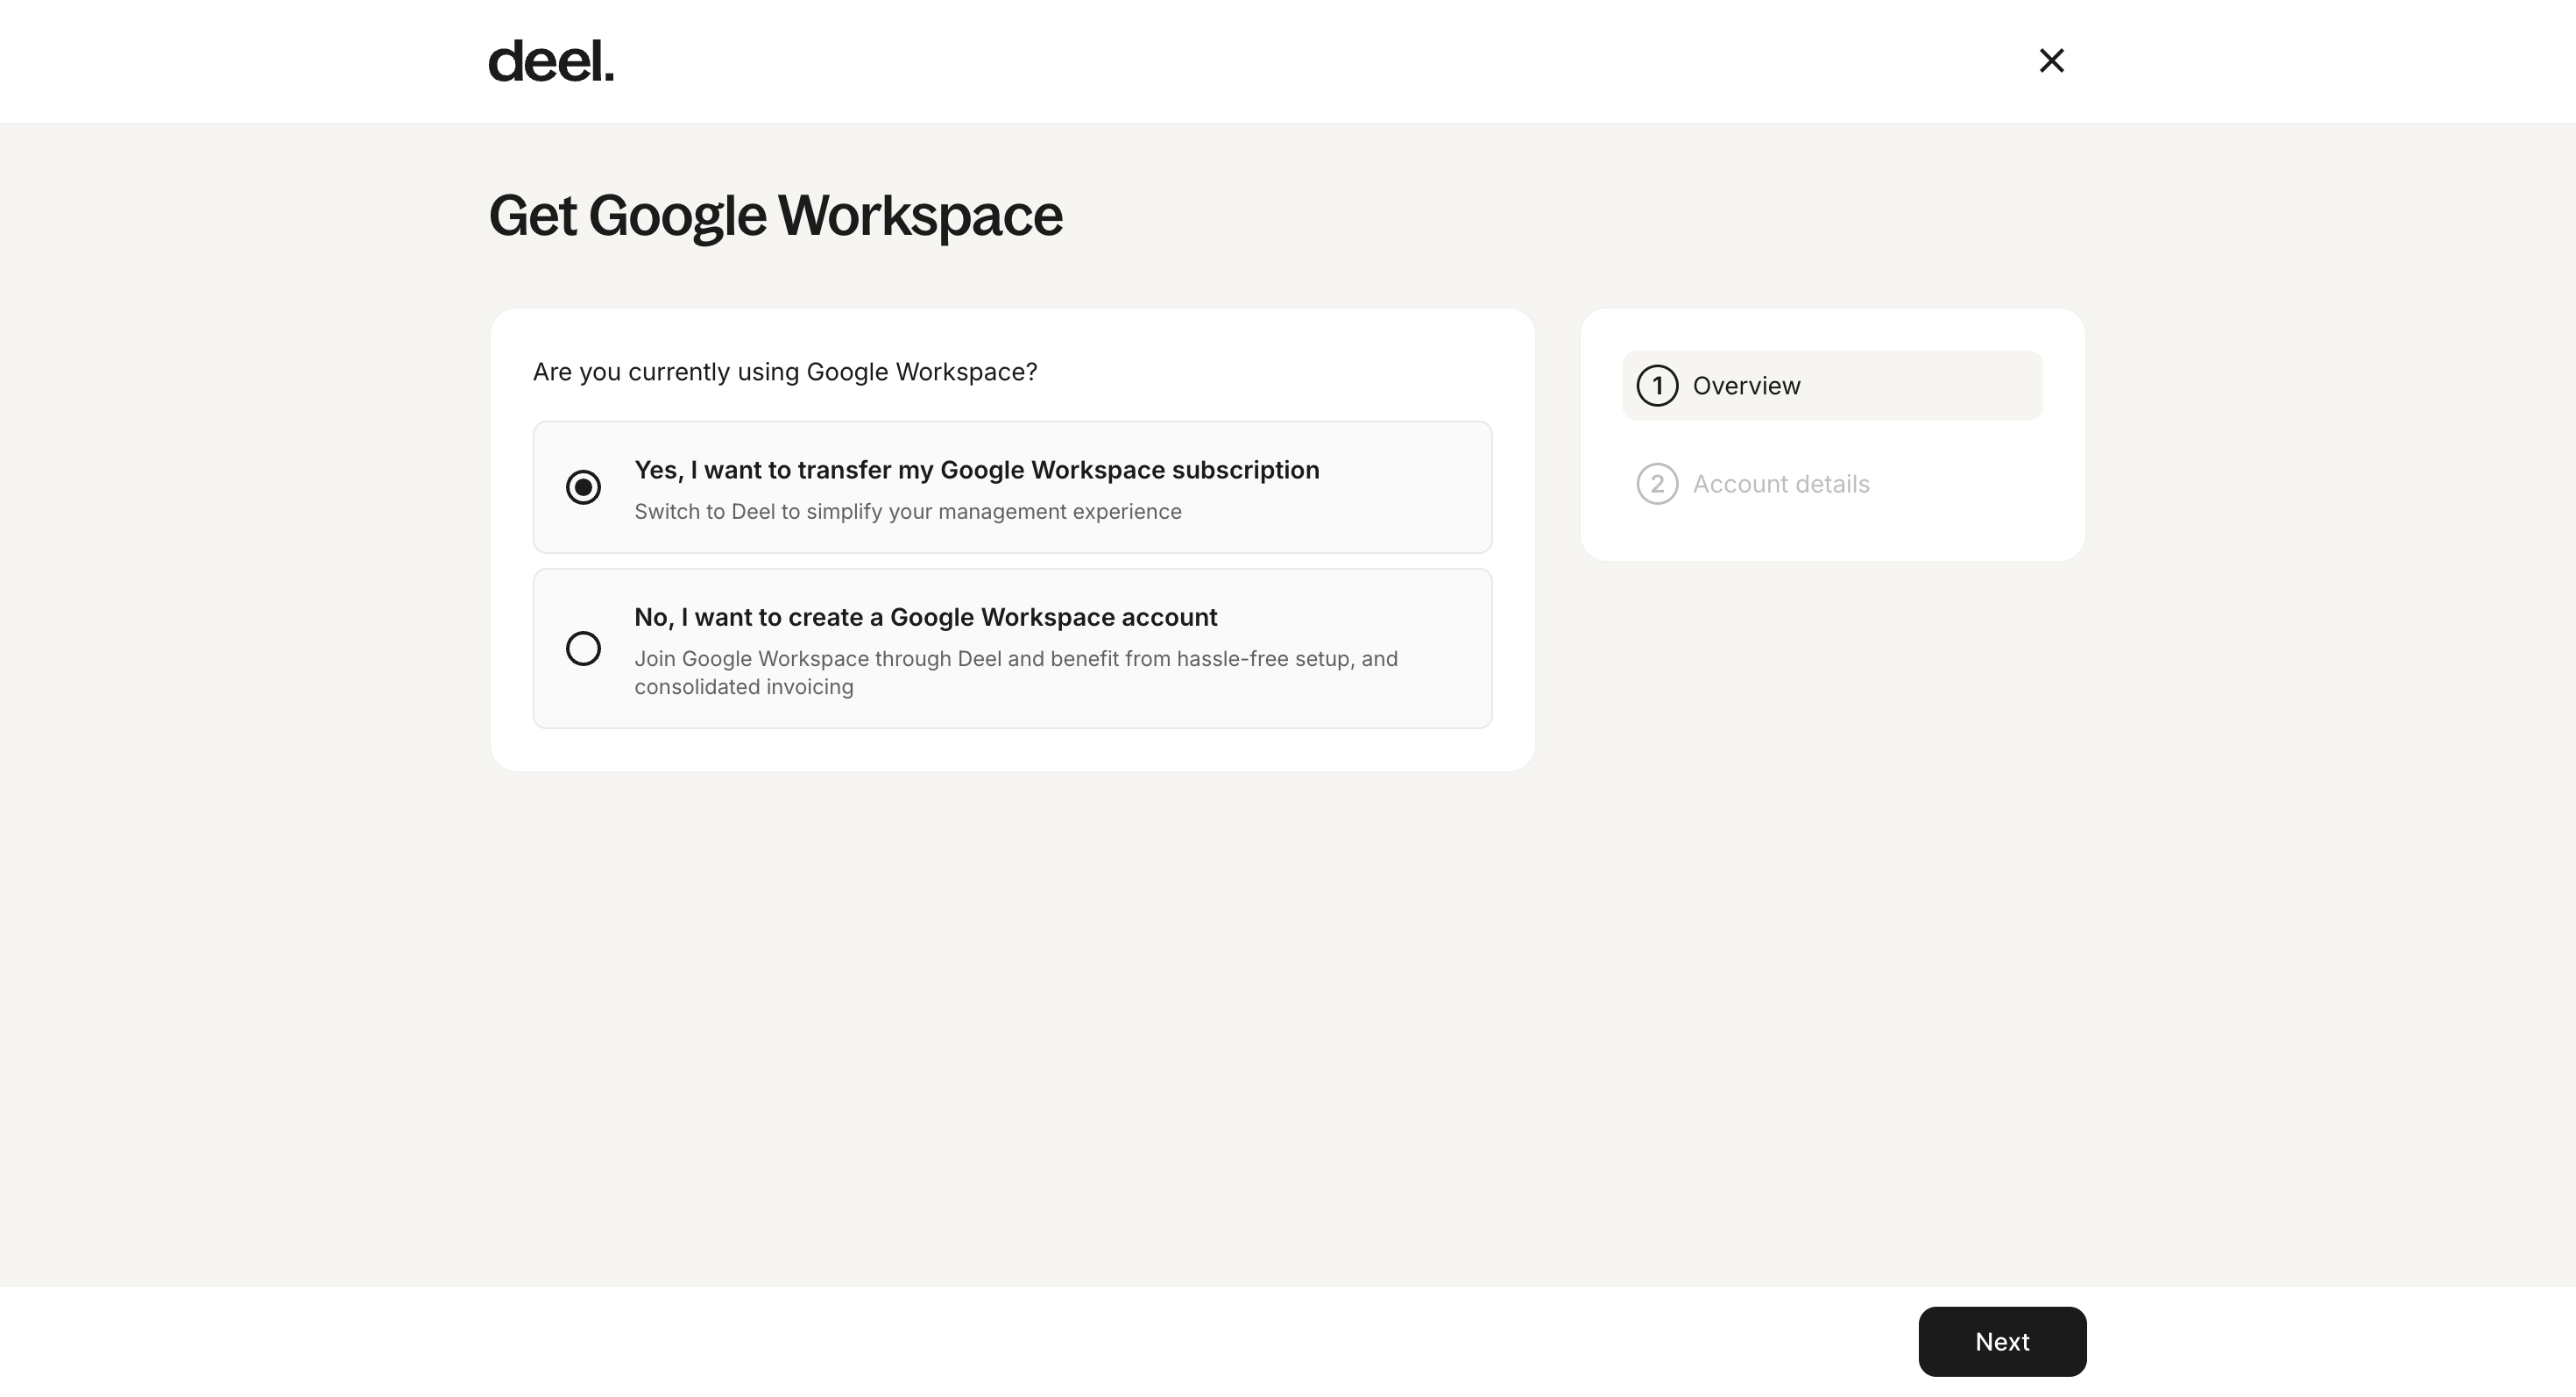2576x1397 pixels.
Task: Click the Next button
Action: [2002, 1341]
